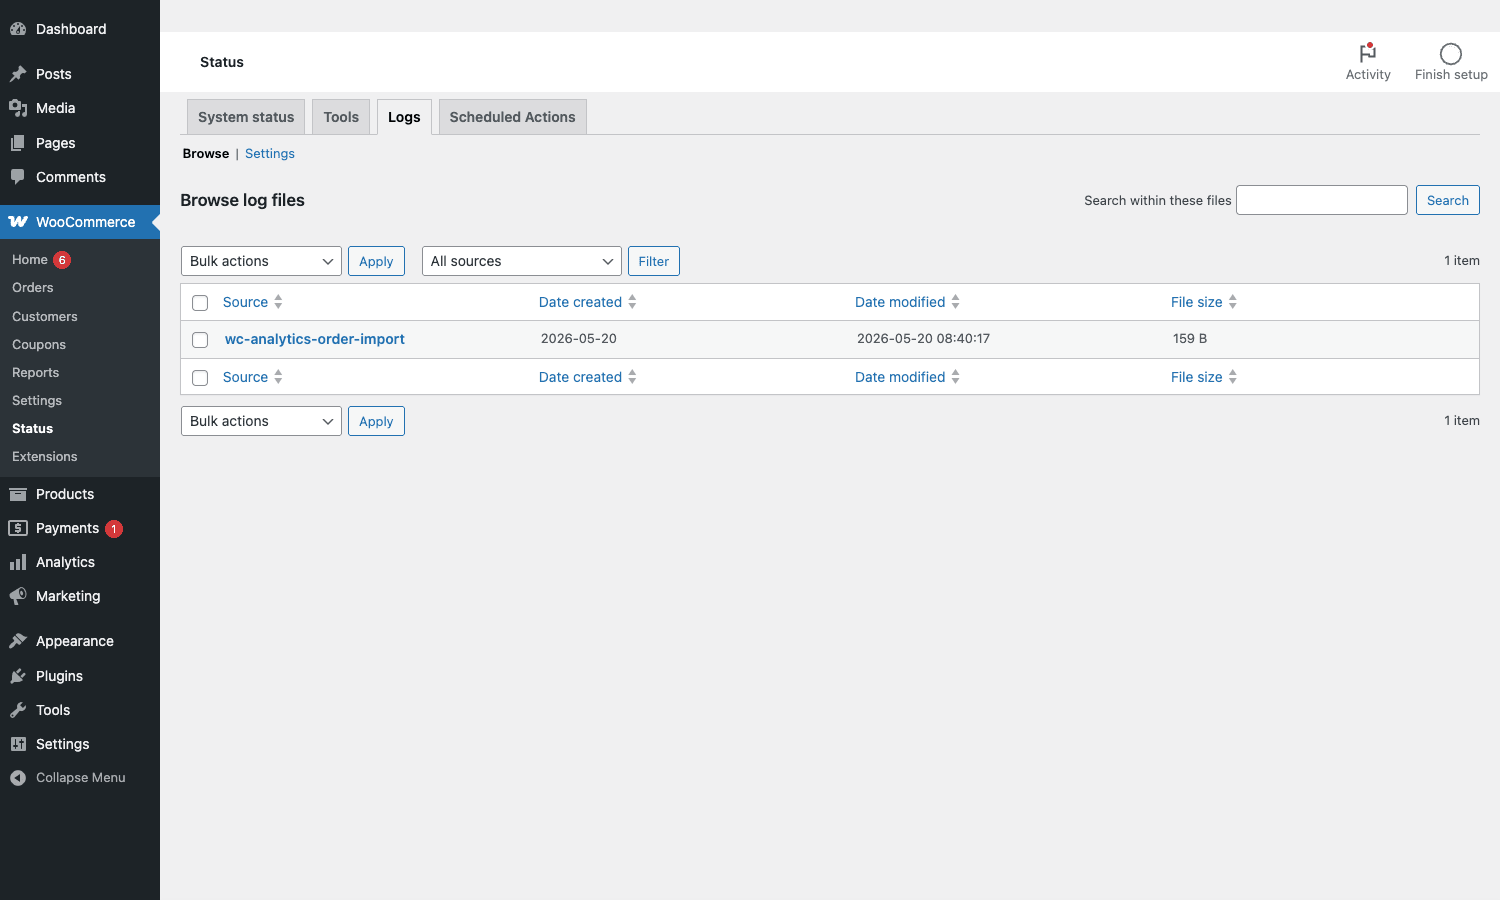Click sort arrows beside bottom File size
This screenshot has width=1500, height=900.
1232,377
